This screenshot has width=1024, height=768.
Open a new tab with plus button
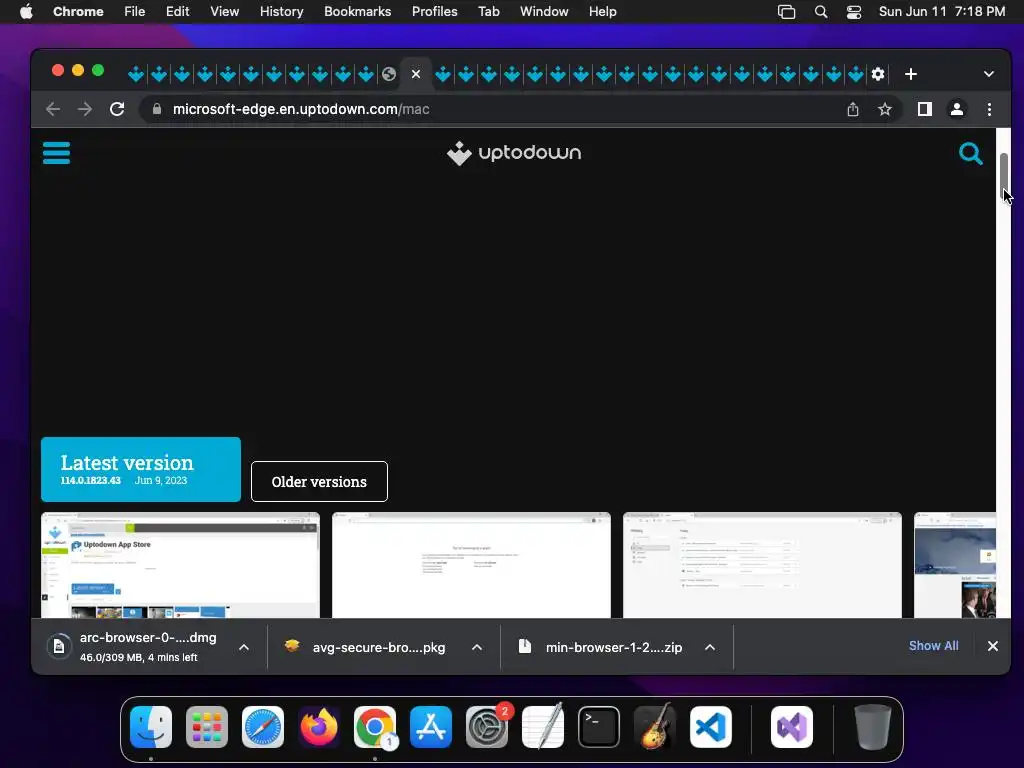click(x=910, y=74)
